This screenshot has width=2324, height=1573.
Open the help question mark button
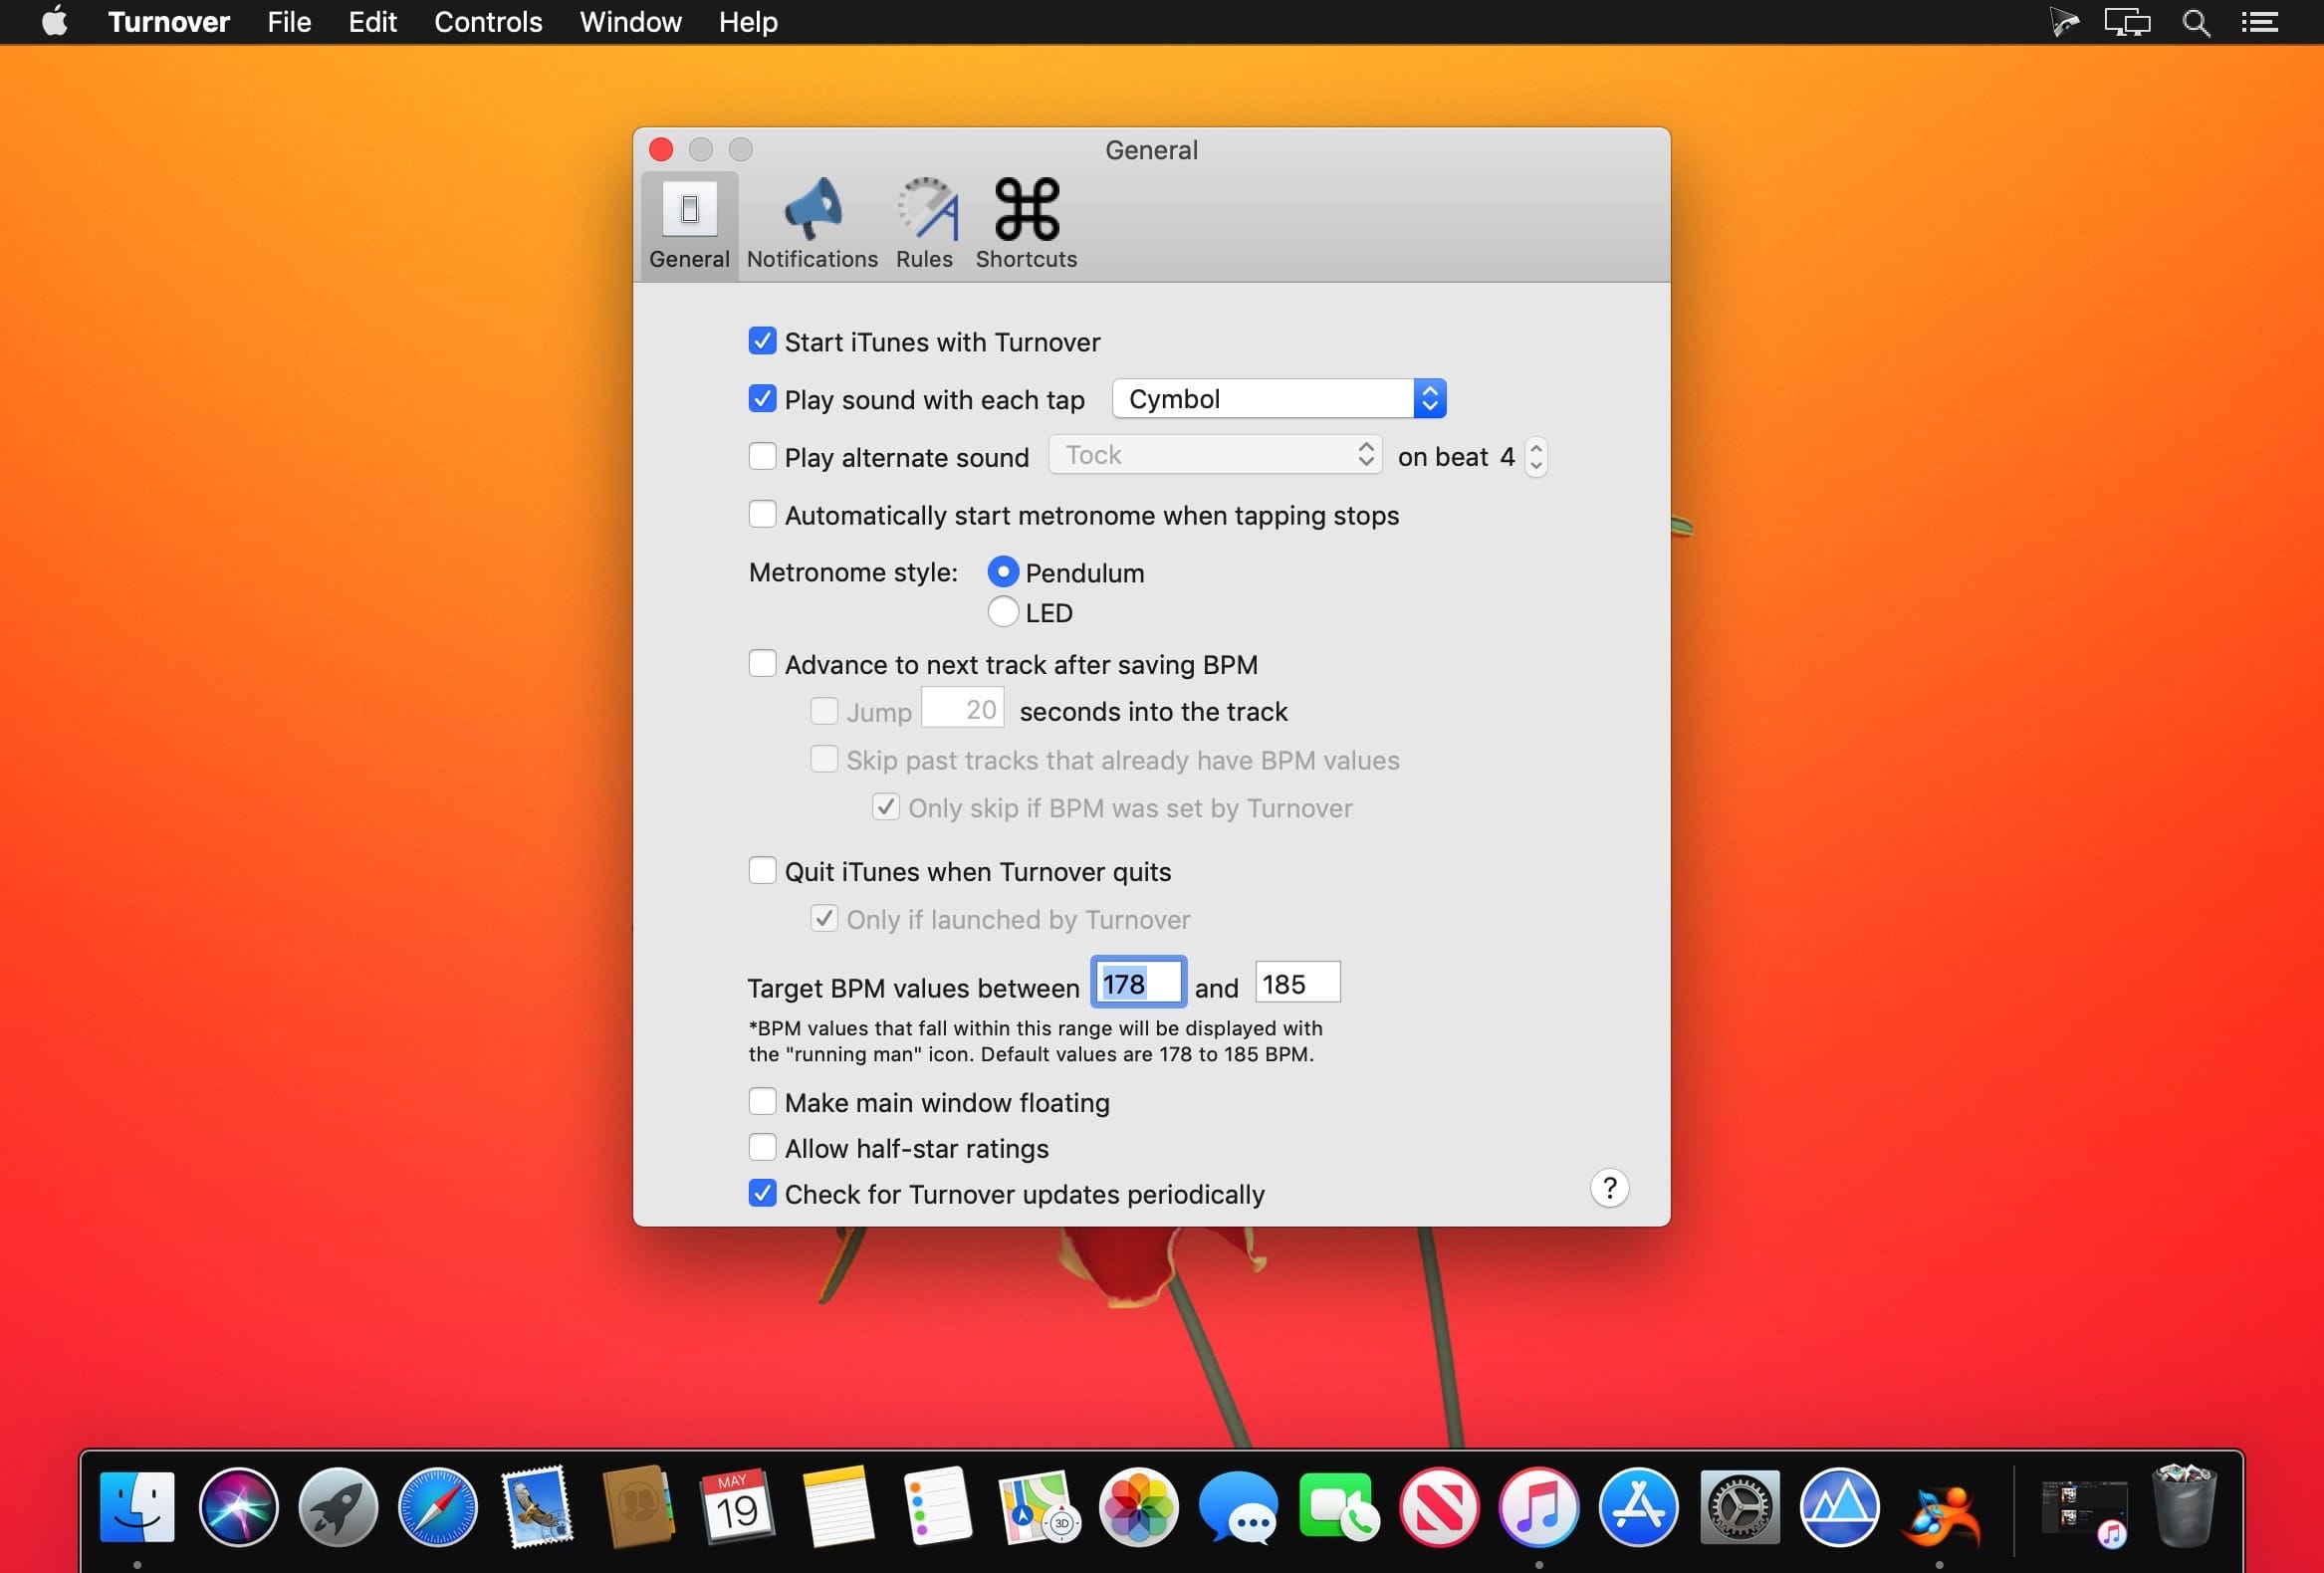pyautogui.click(x=1609, y=1188)
